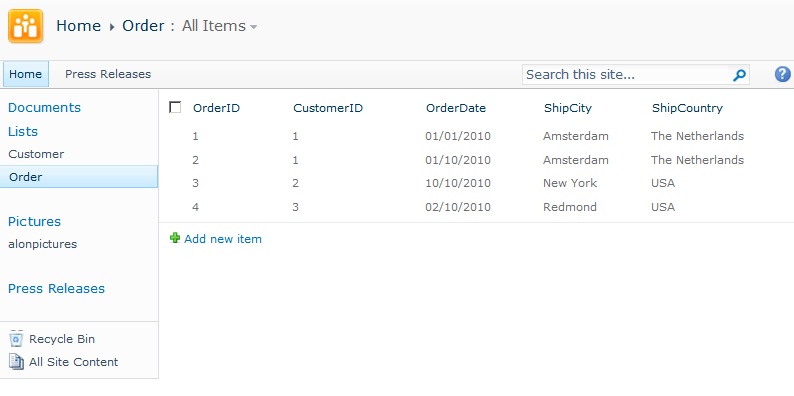Click the Add new item link
The height and width of the screenshot is (396, 794).
pos(223,239)
